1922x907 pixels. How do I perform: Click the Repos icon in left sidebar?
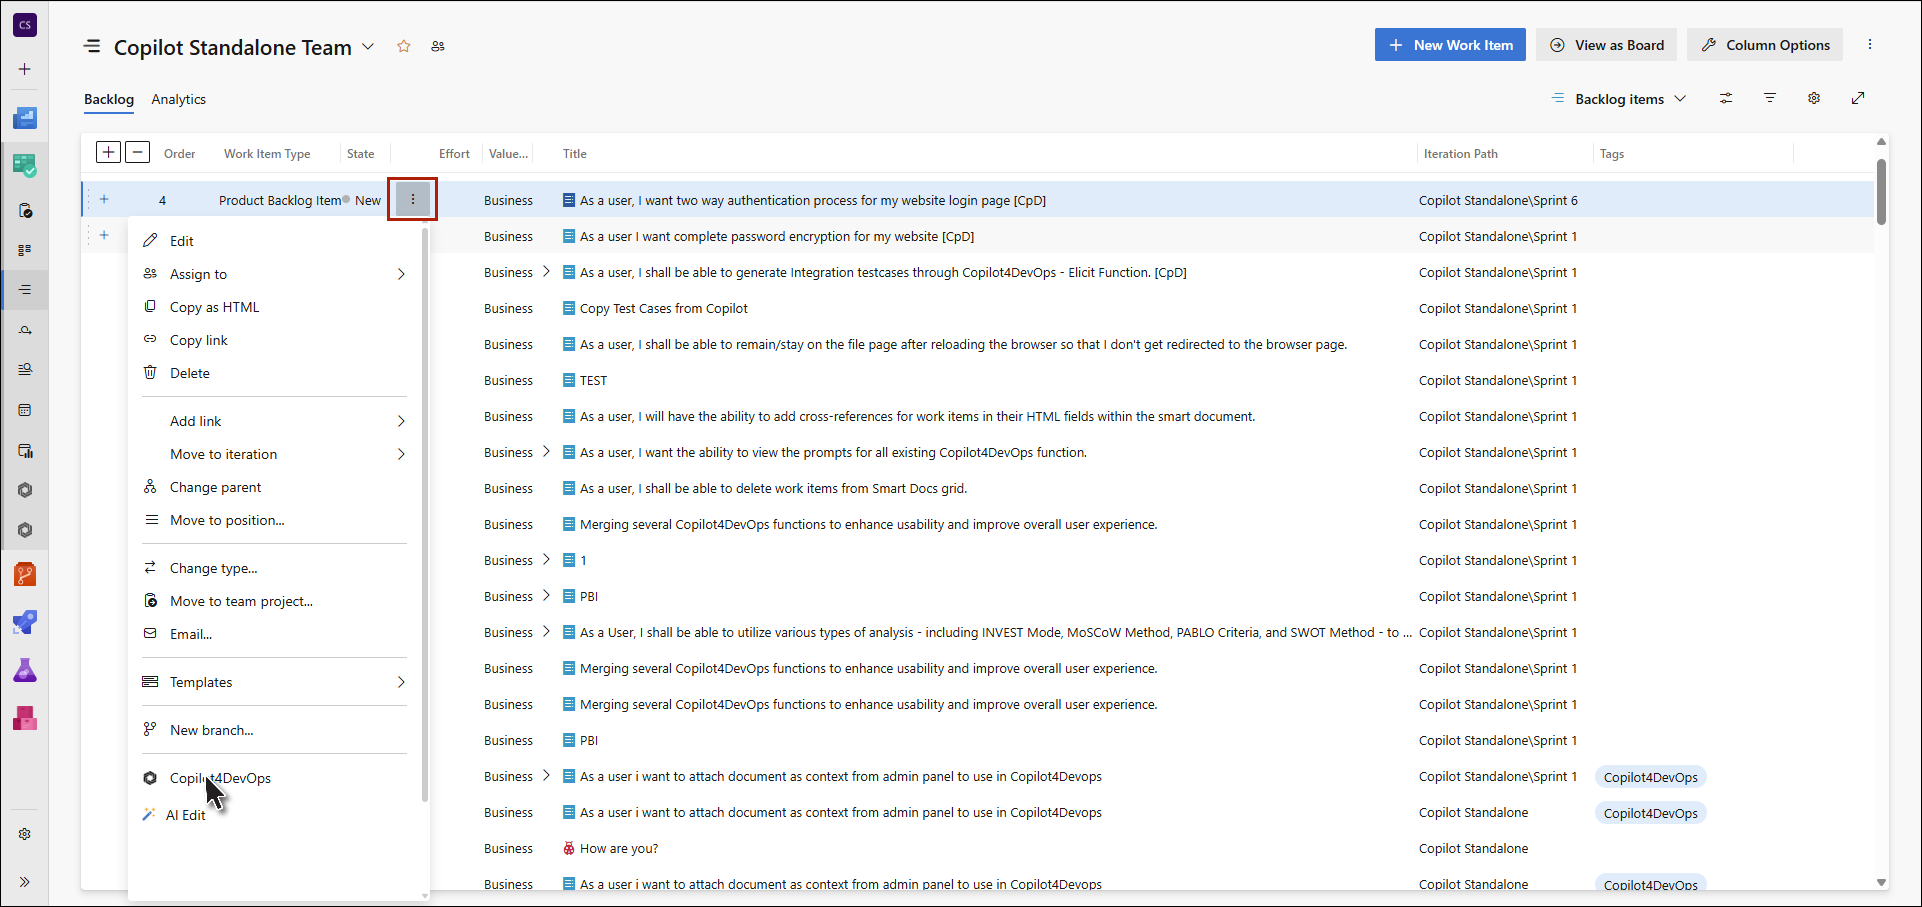25,574
